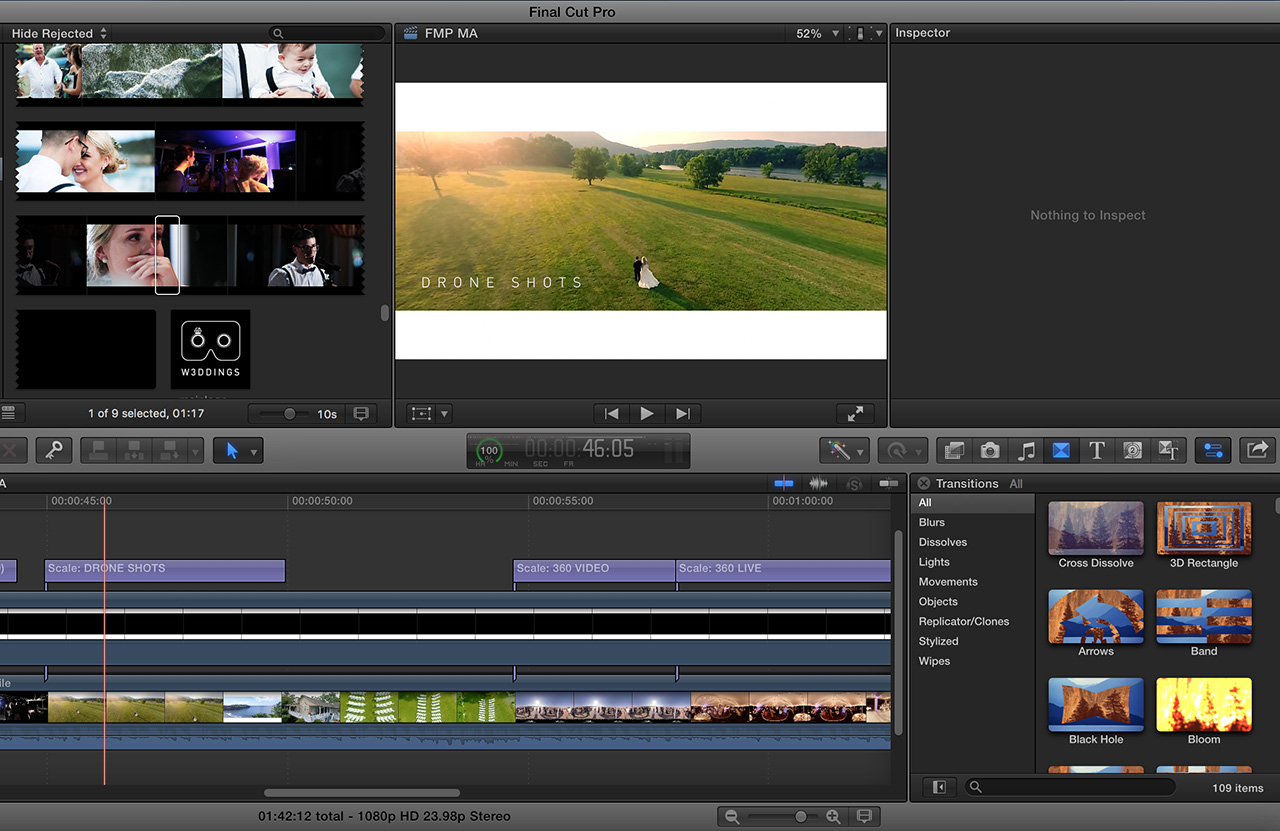Select the Wipes transition category
Viewport: 1280px width, 831px height.
934,661
